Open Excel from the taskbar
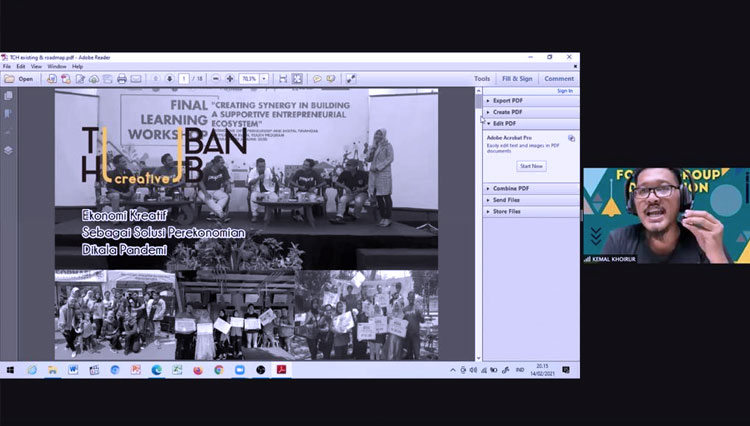This screenshot has height=426, width=750. point(177,370)
